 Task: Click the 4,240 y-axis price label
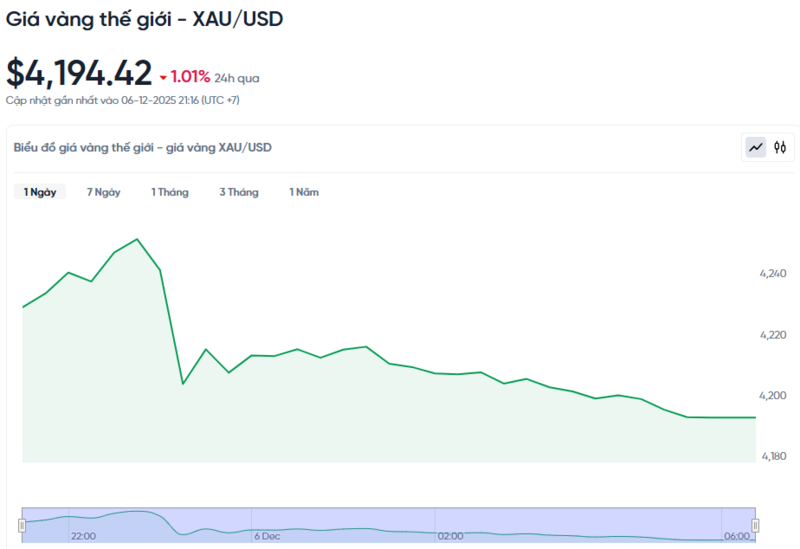774,273
